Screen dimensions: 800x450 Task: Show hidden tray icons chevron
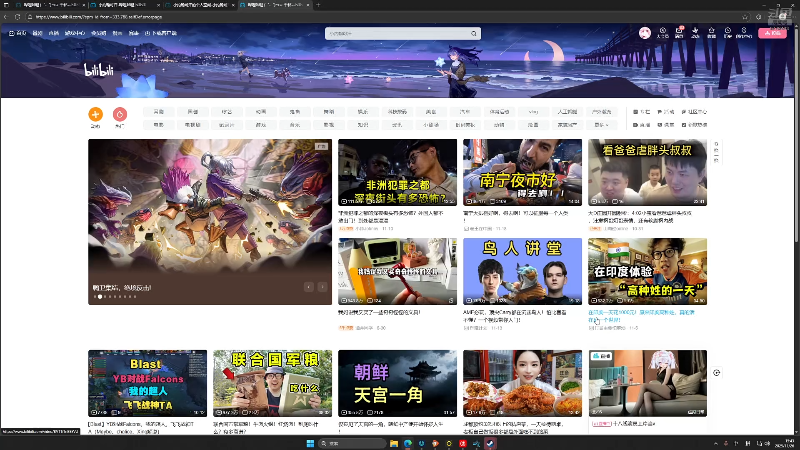(716, 443)
